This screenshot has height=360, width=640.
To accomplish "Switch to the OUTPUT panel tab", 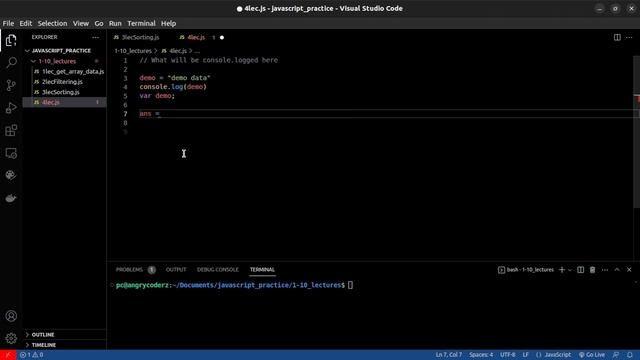I will click(x=176, y=270).
